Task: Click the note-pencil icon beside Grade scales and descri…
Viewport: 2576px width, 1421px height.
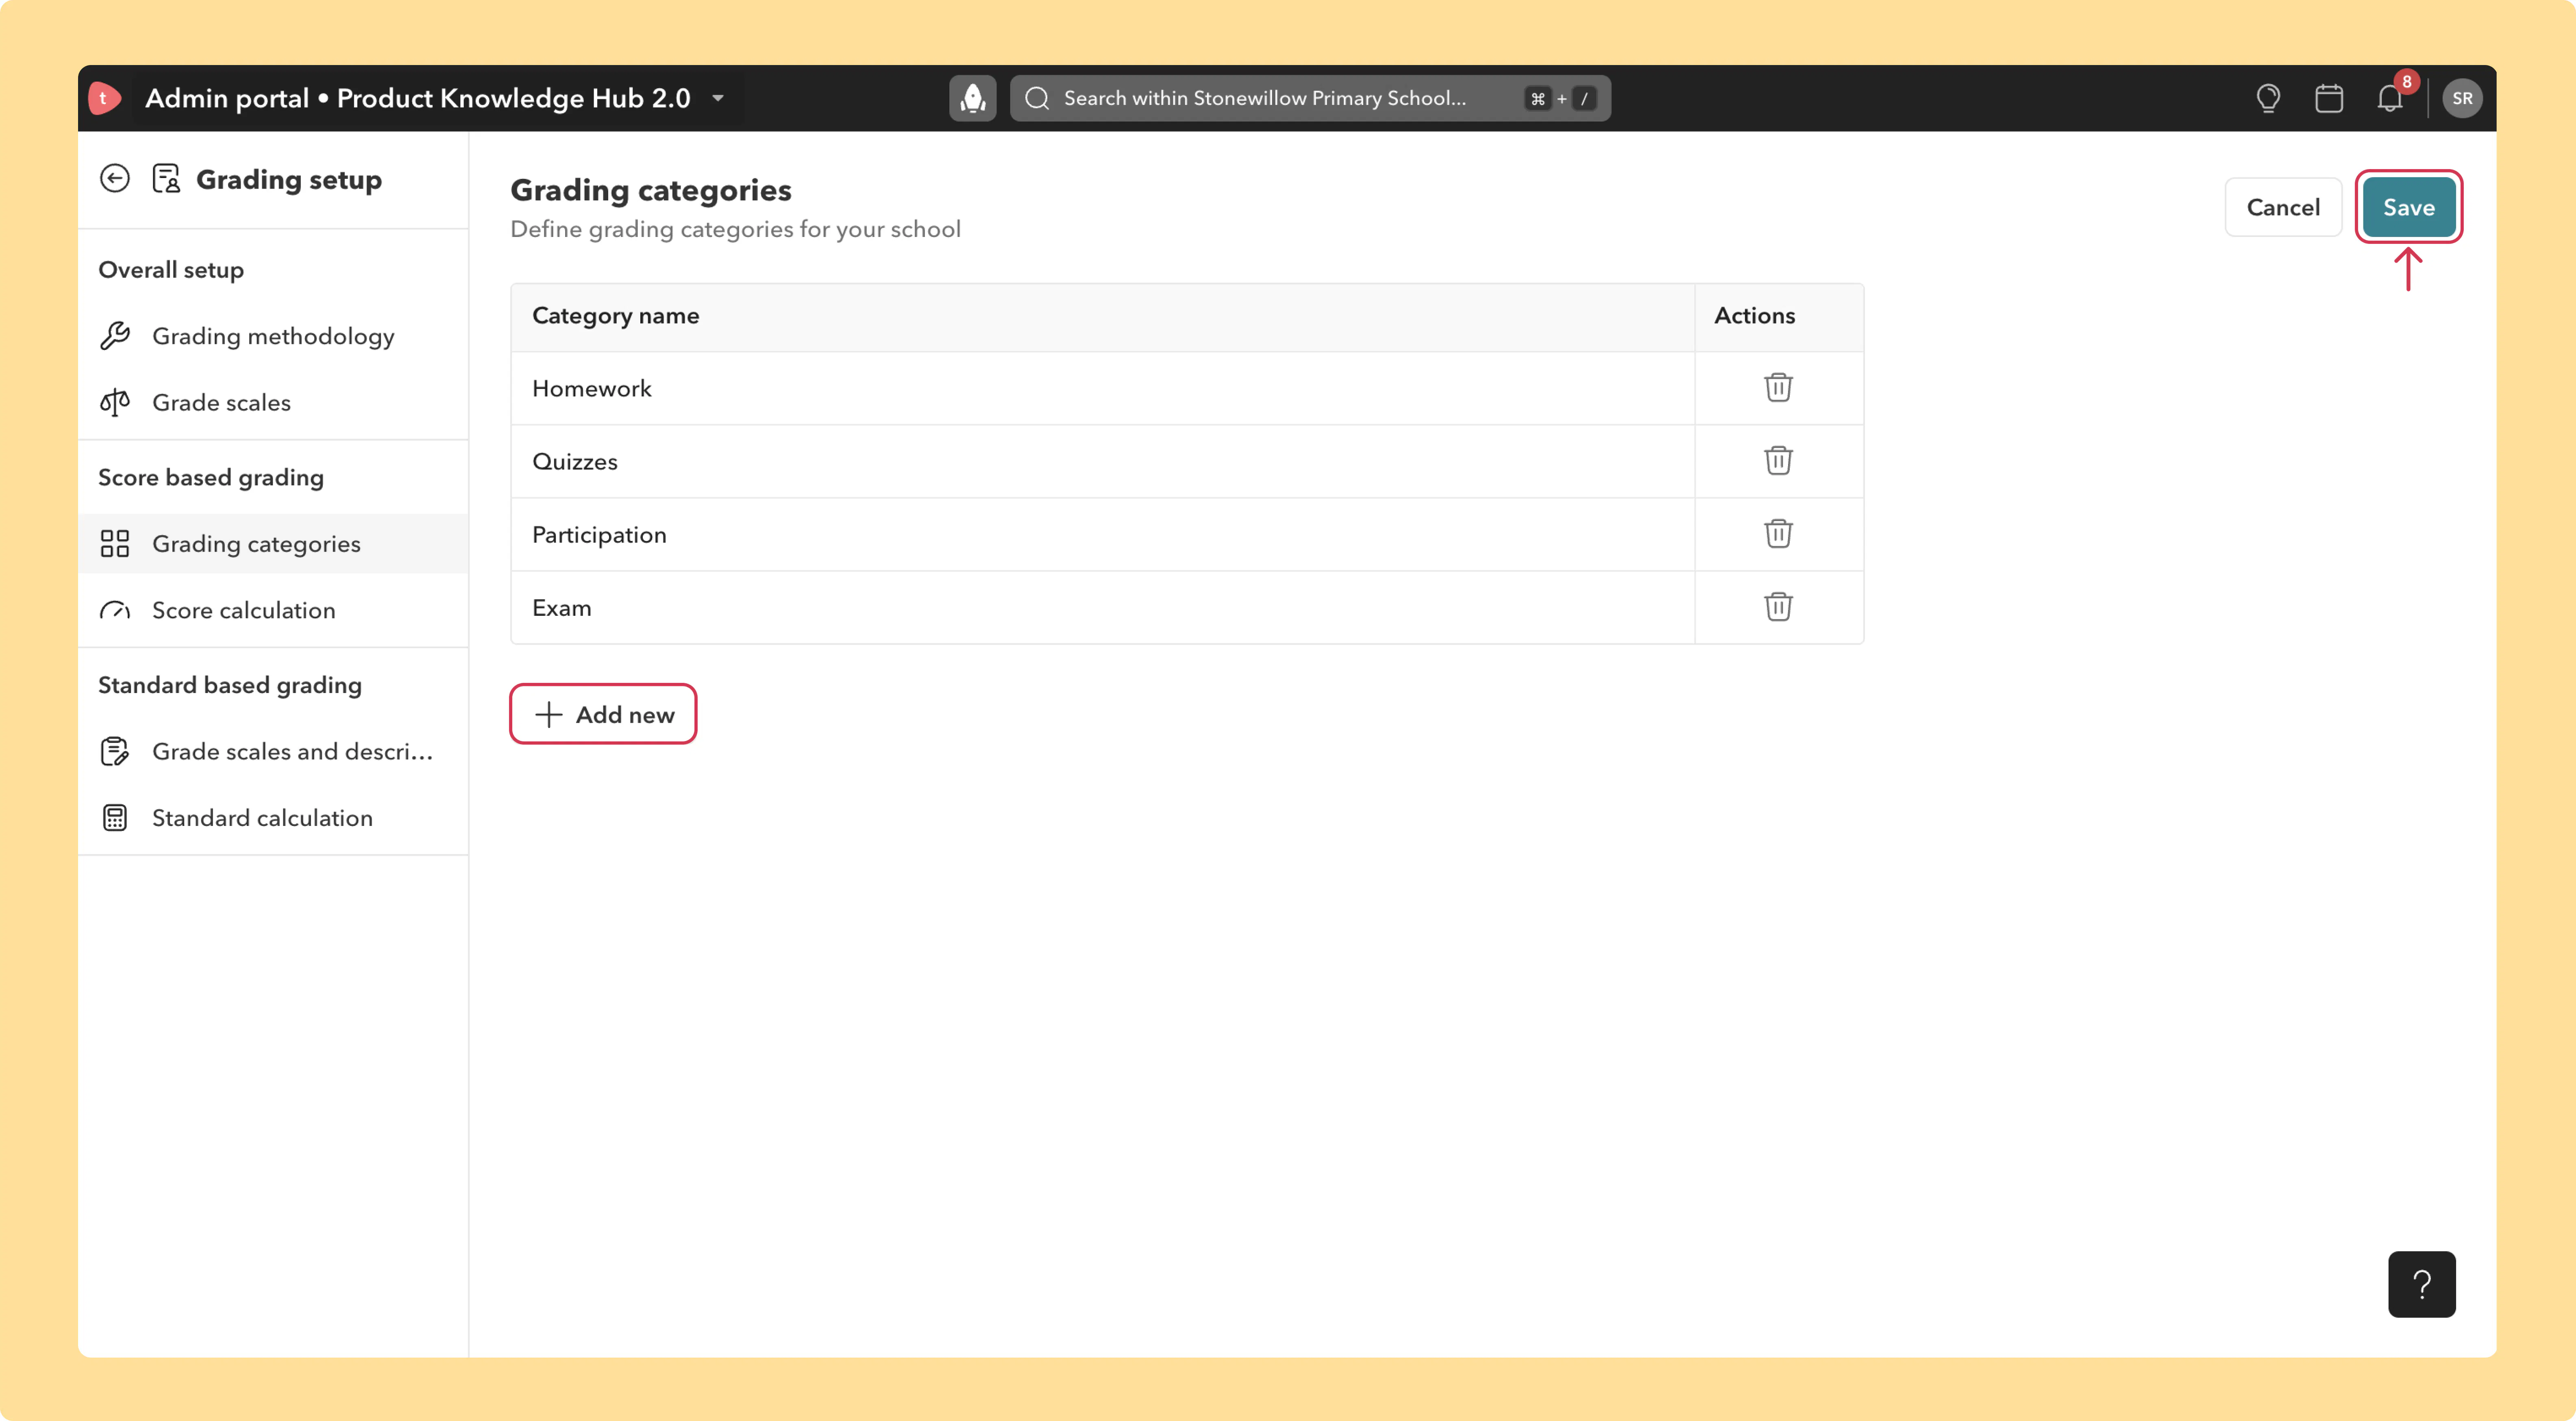Action: click(115, 751)
